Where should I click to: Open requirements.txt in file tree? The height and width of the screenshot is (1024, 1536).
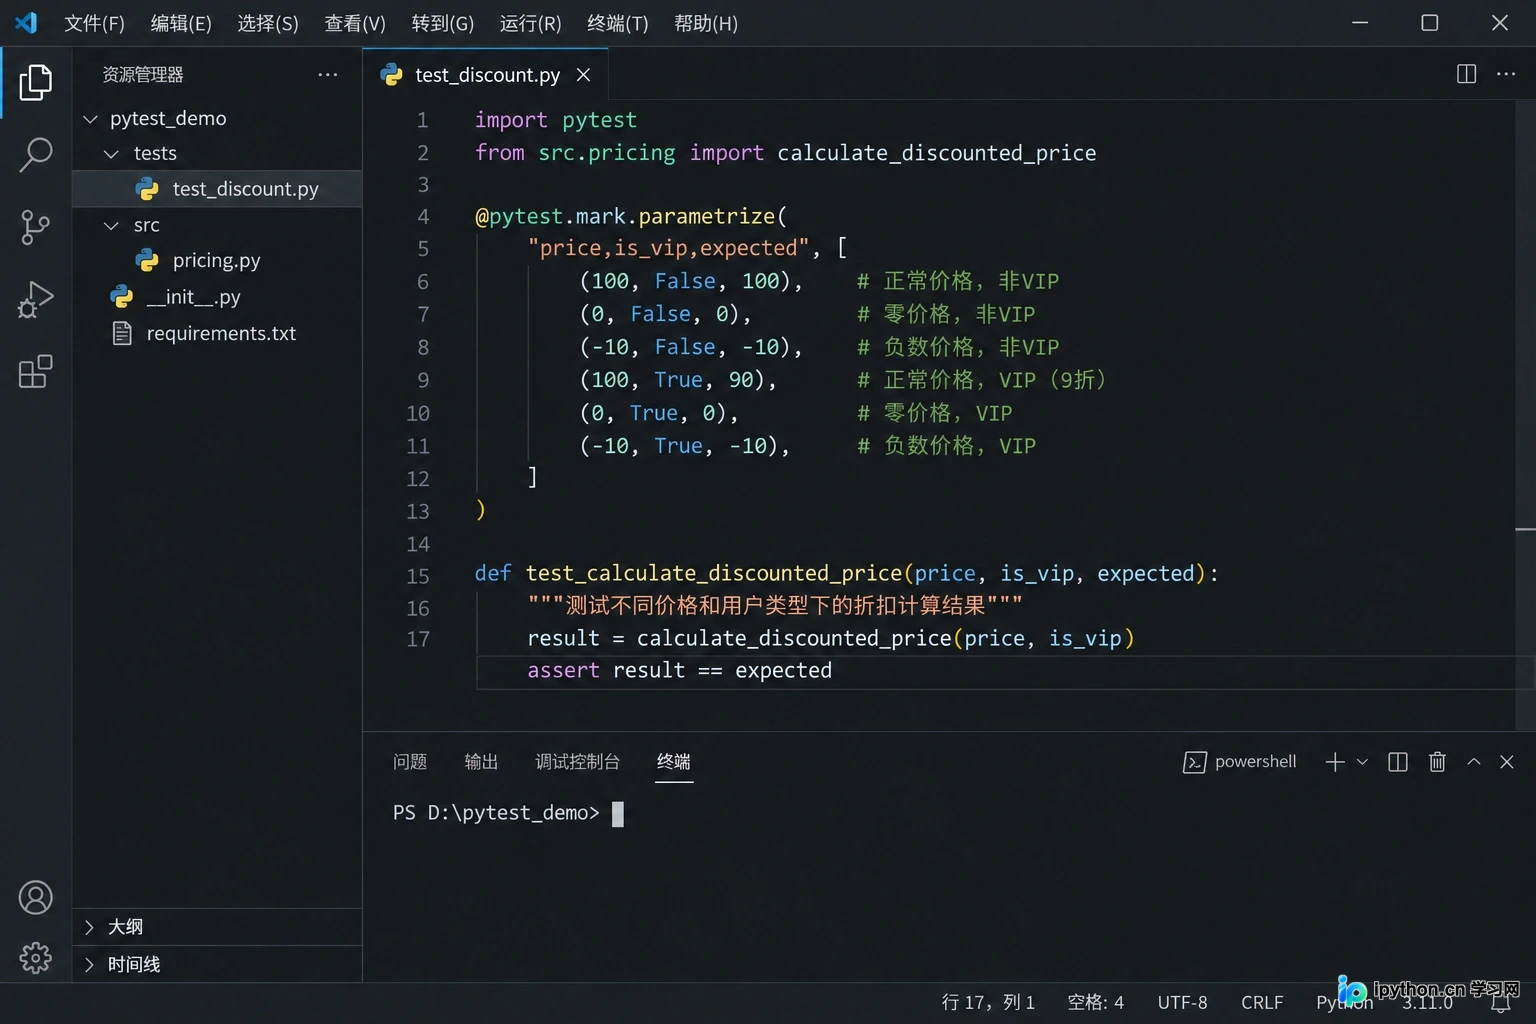point(217,333)
